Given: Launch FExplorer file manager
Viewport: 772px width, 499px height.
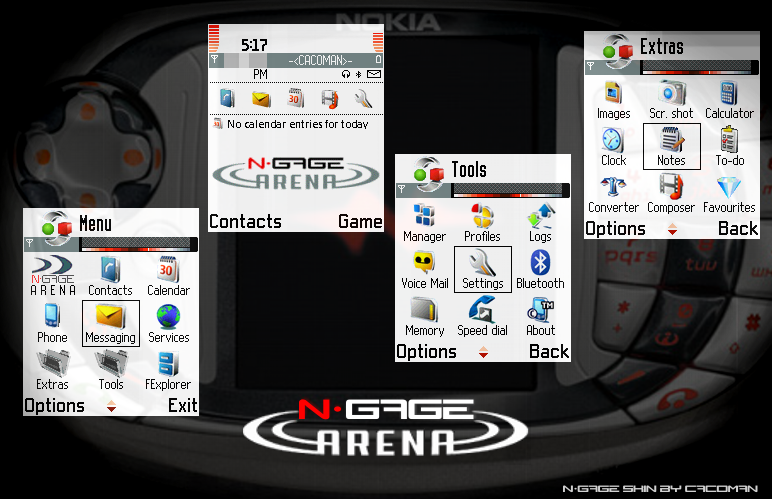Looking at the screenshot, I should pos(168,370).
